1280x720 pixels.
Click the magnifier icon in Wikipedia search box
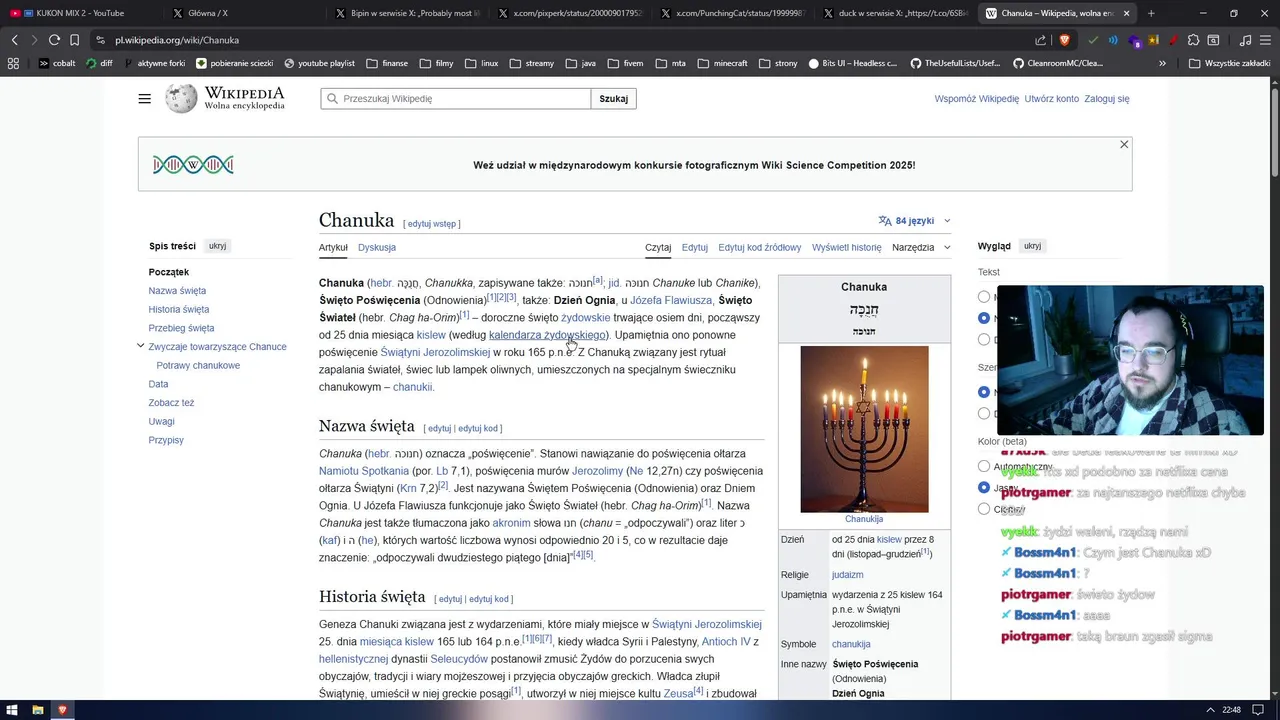click(331, 99)
